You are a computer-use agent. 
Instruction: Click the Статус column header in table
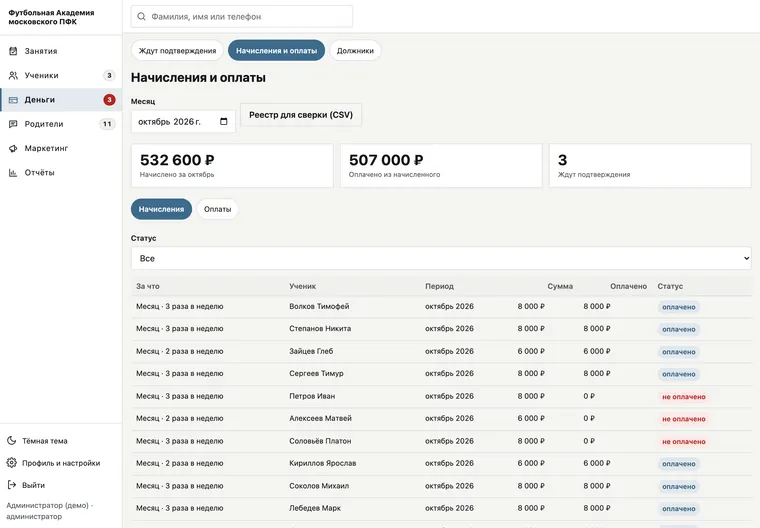(x=670, y=286)
